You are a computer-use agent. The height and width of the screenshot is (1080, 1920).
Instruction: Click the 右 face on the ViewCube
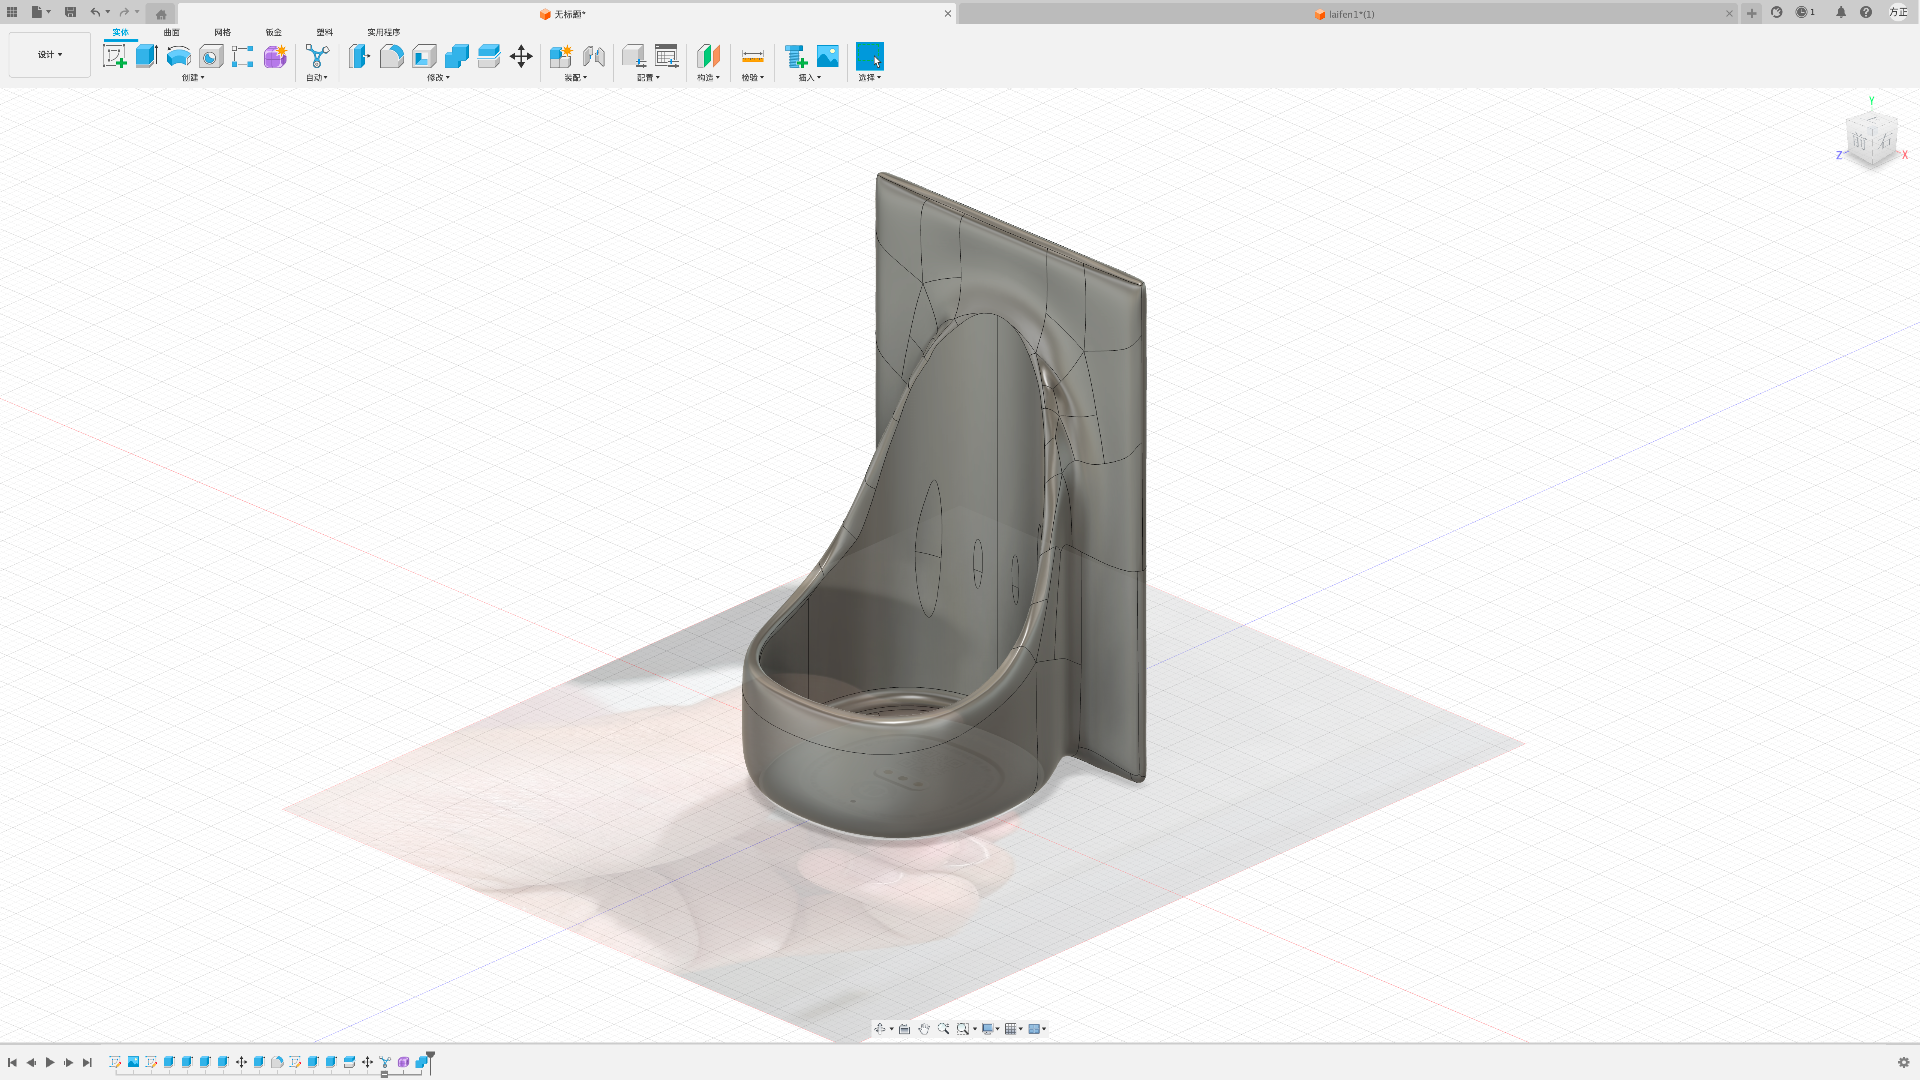(x=1885, y=142)
